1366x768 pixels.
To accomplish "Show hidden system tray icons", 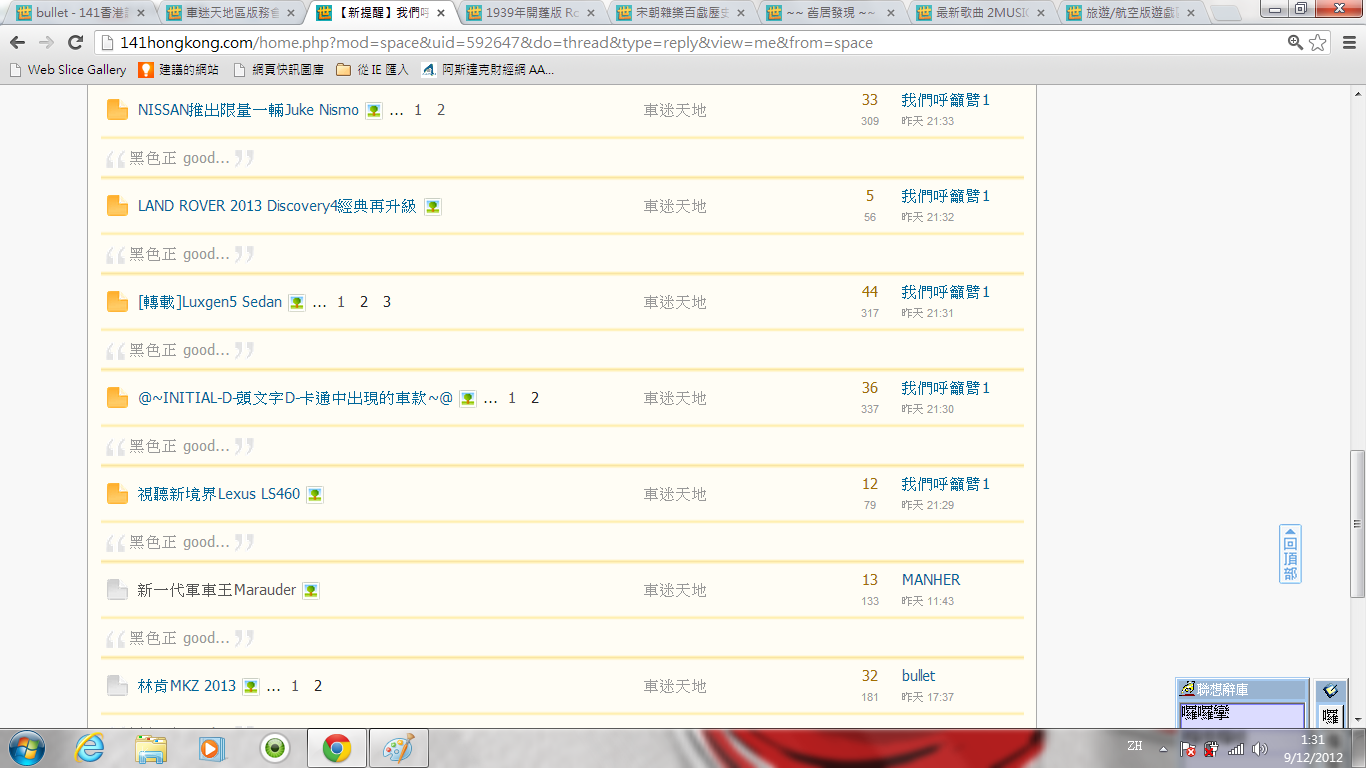I will point(1162,748).
